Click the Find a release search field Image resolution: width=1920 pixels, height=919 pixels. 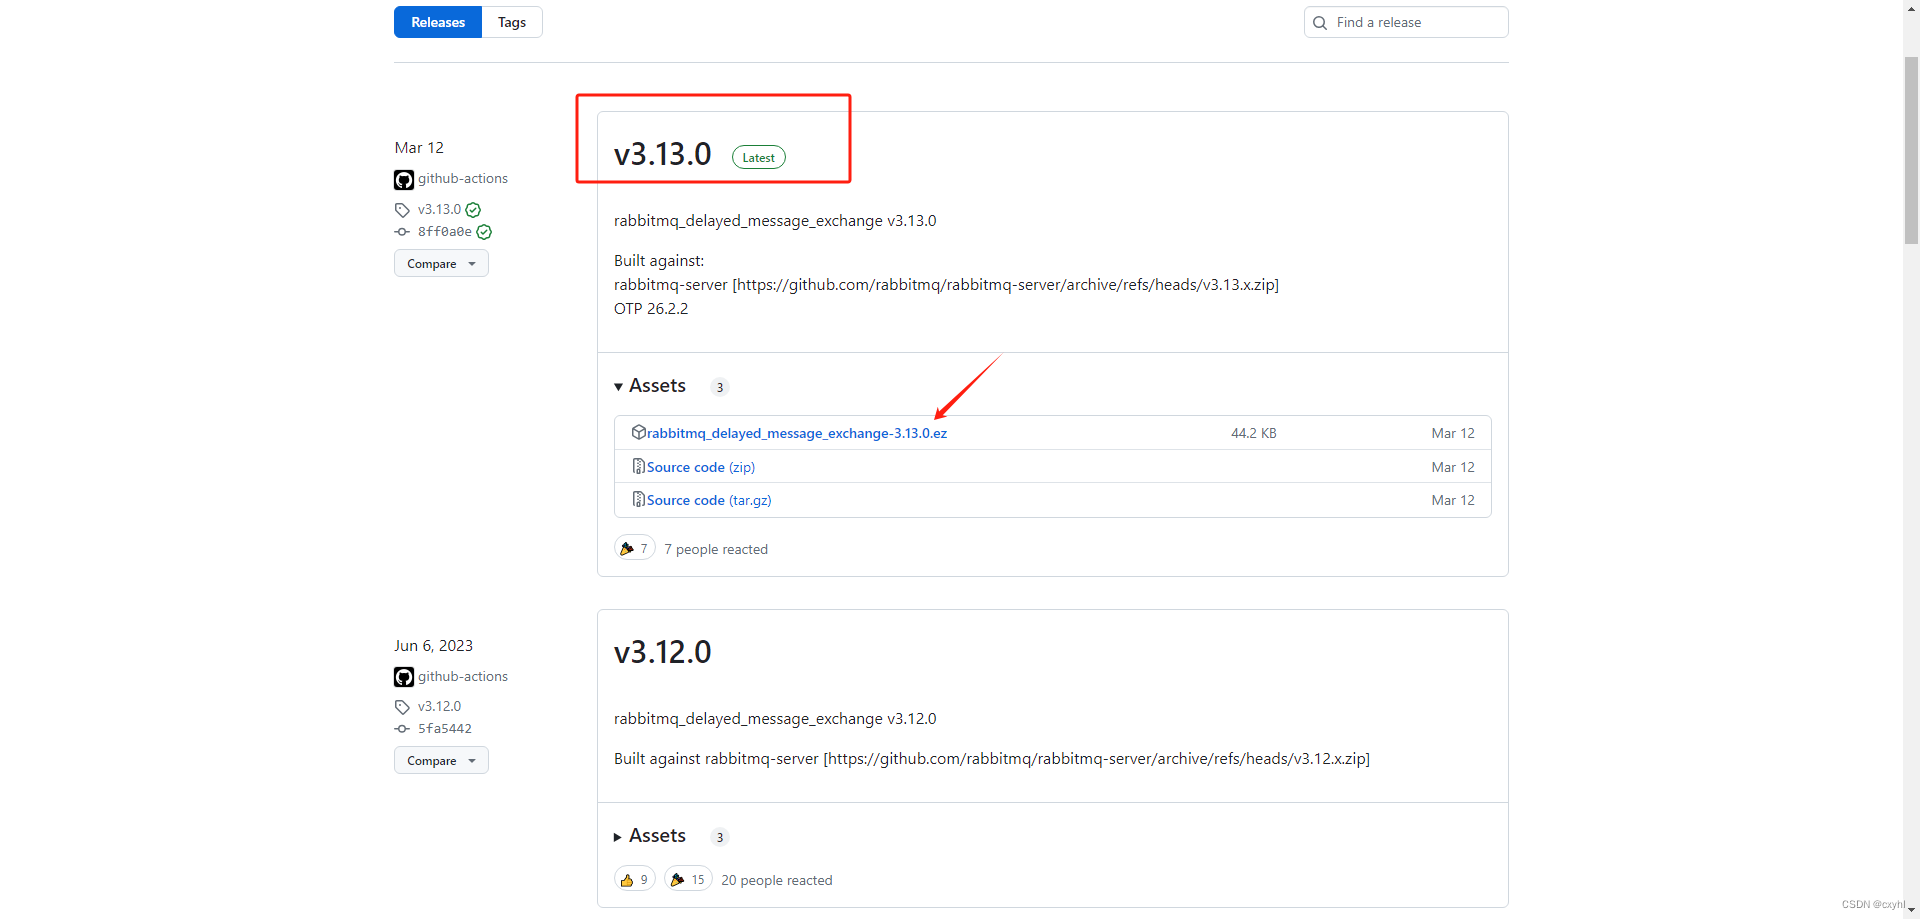tap(1406, 22)
